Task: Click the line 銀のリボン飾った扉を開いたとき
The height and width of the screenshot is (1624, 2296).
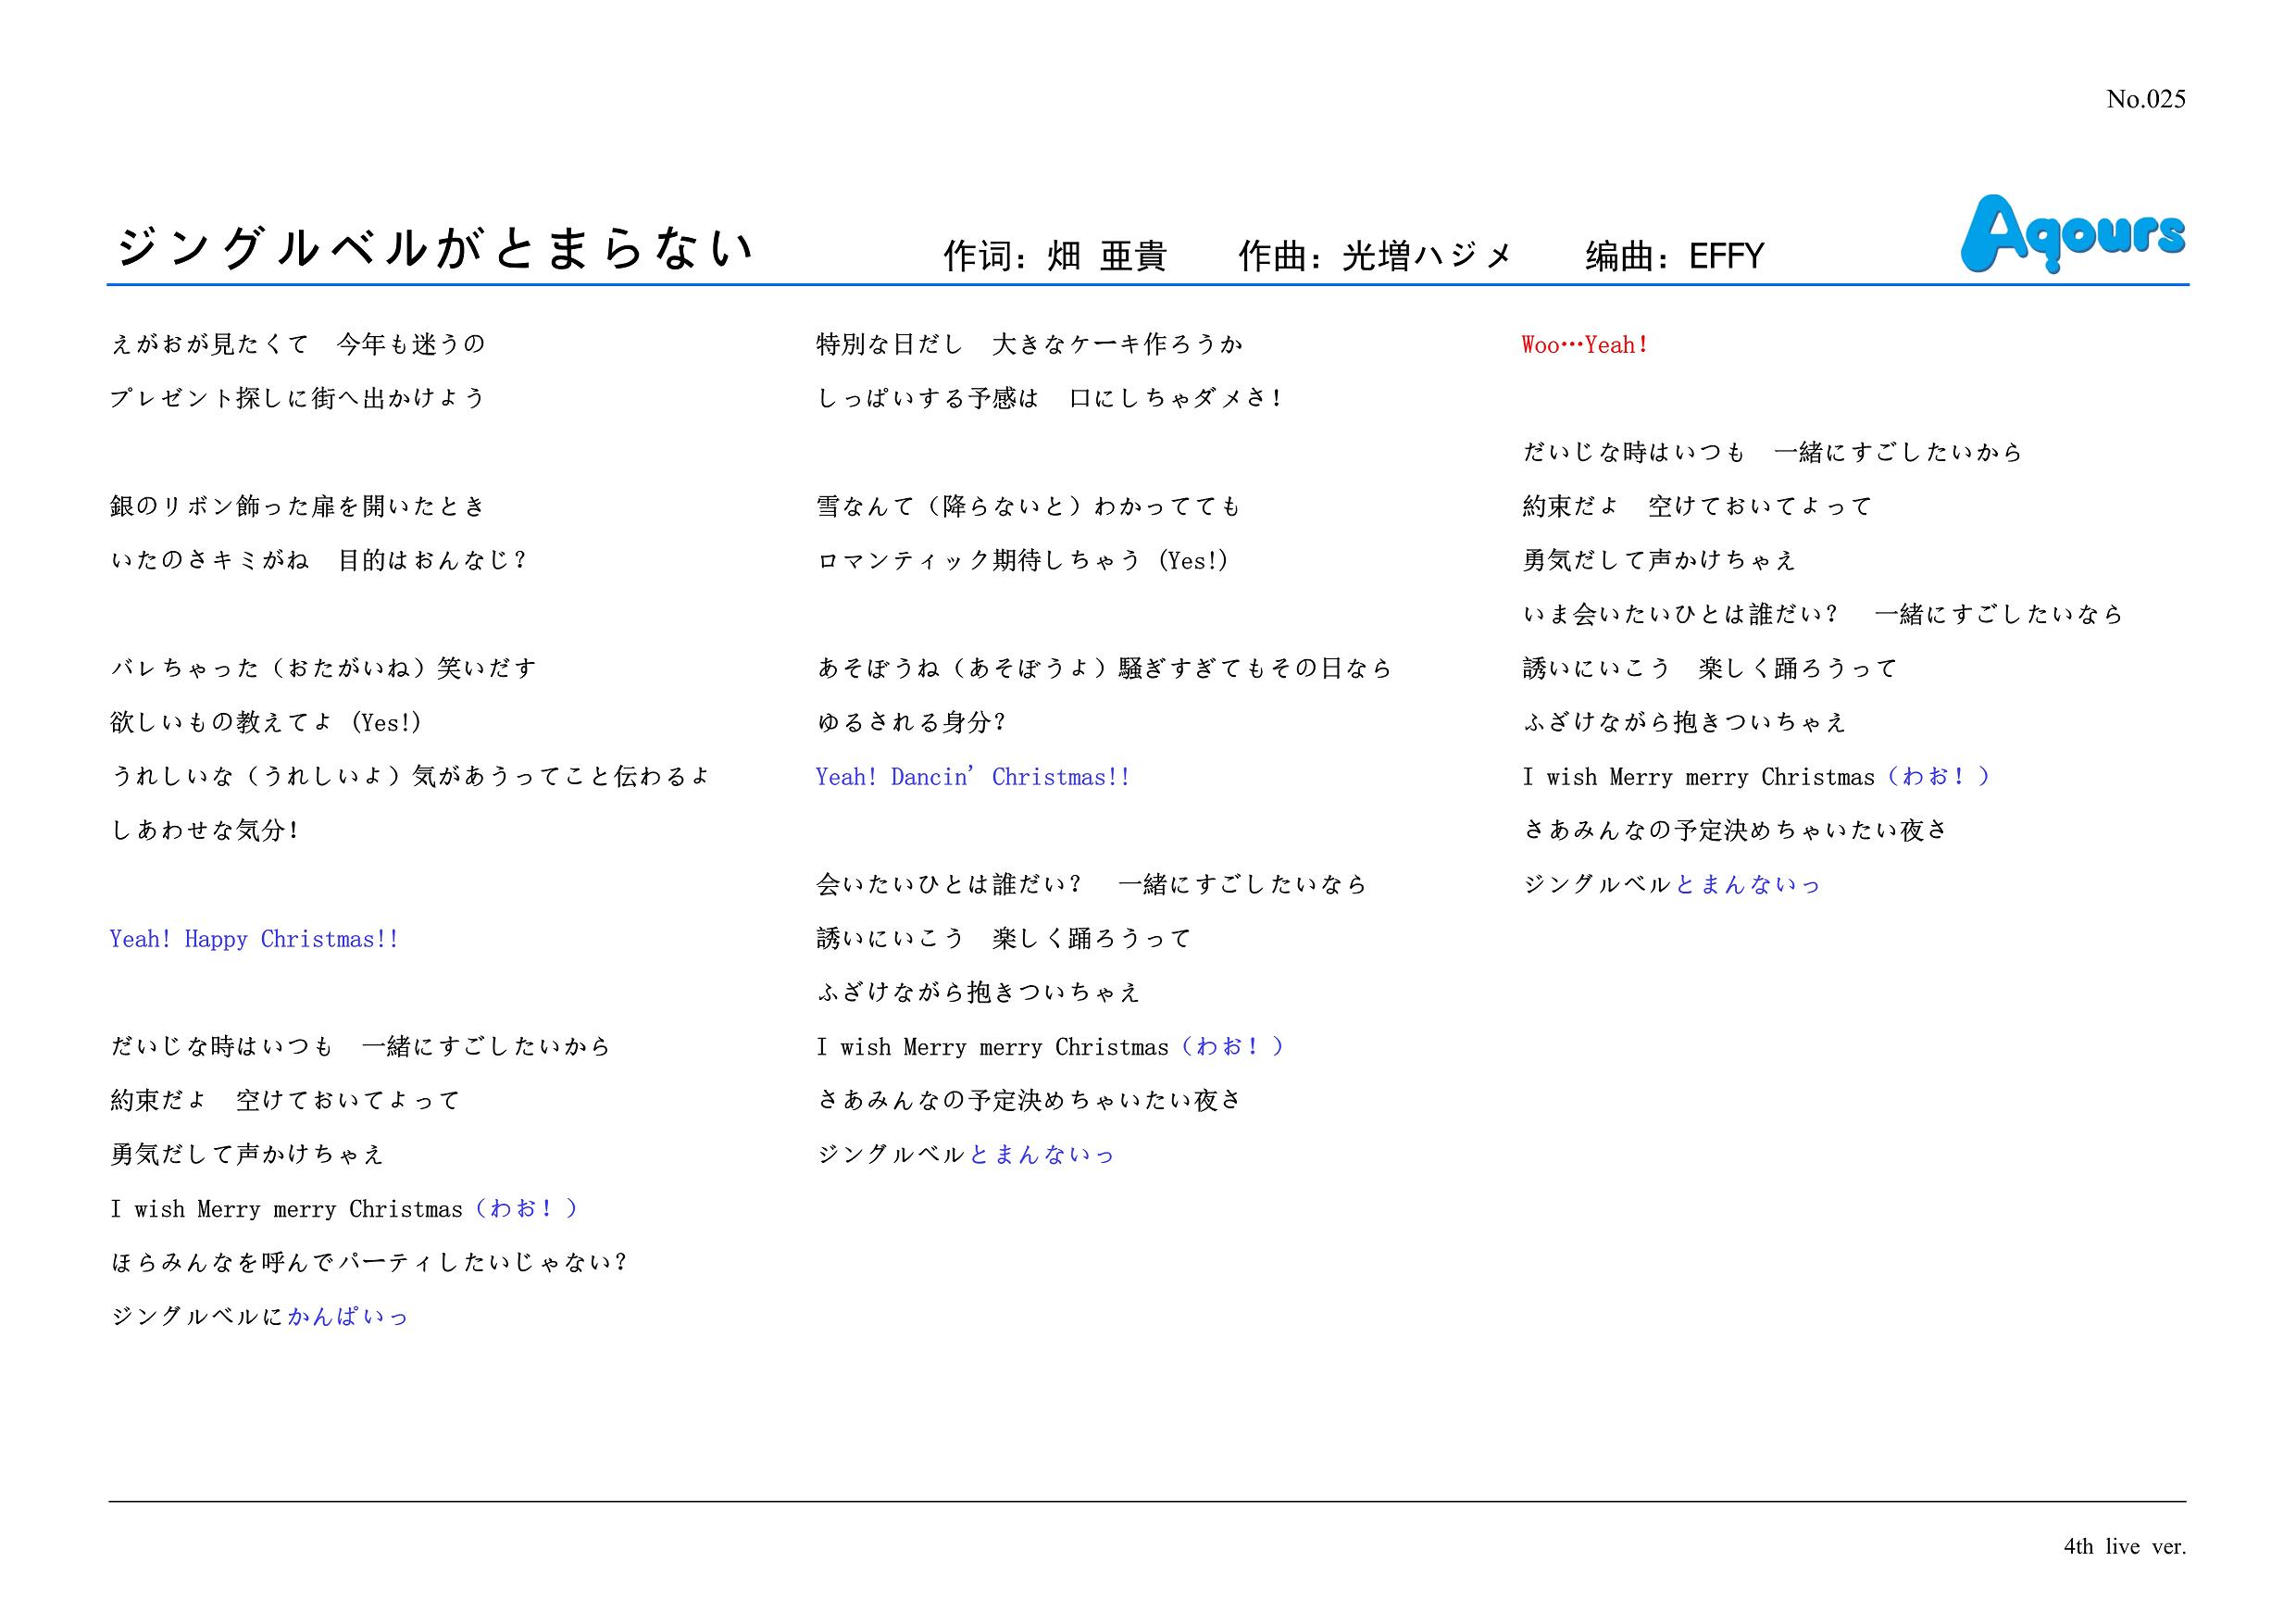Action: pos(297,507)
